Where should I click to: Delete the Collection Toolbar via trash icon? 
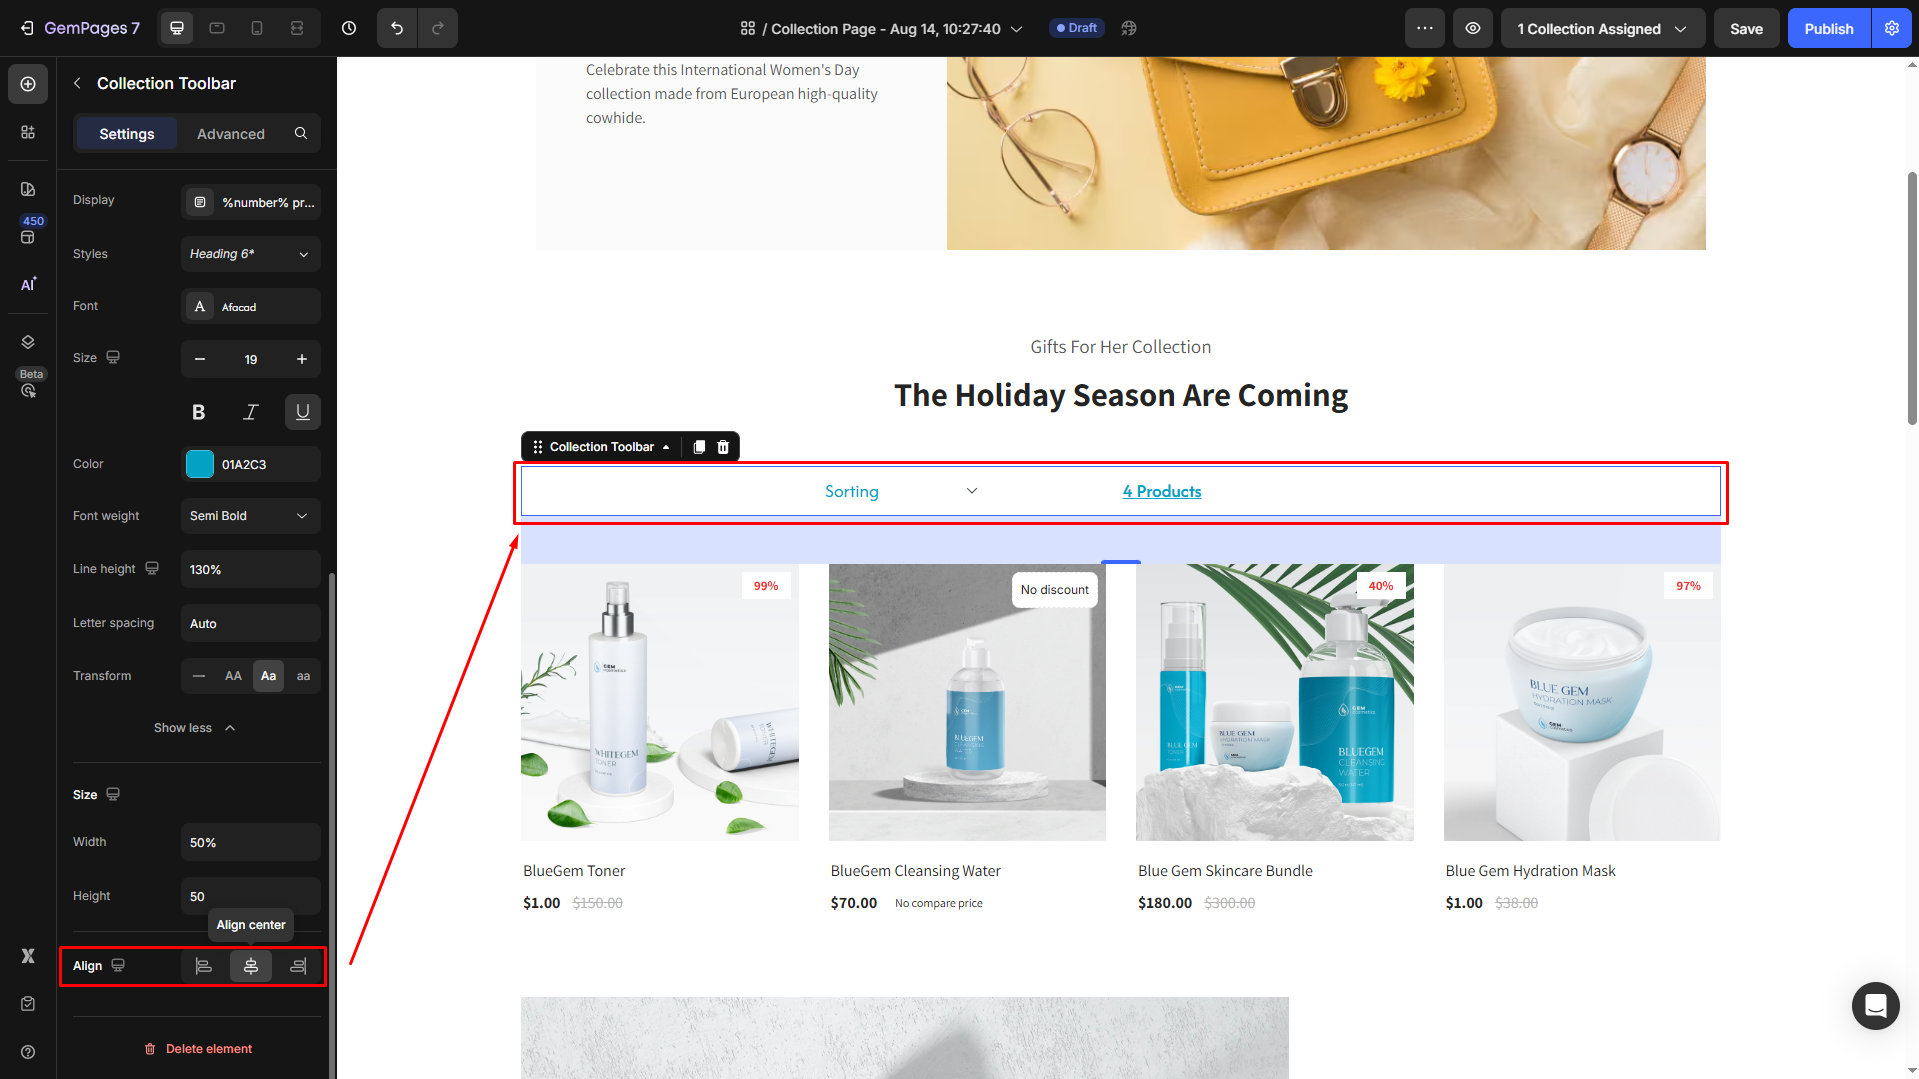coord(723,447)
